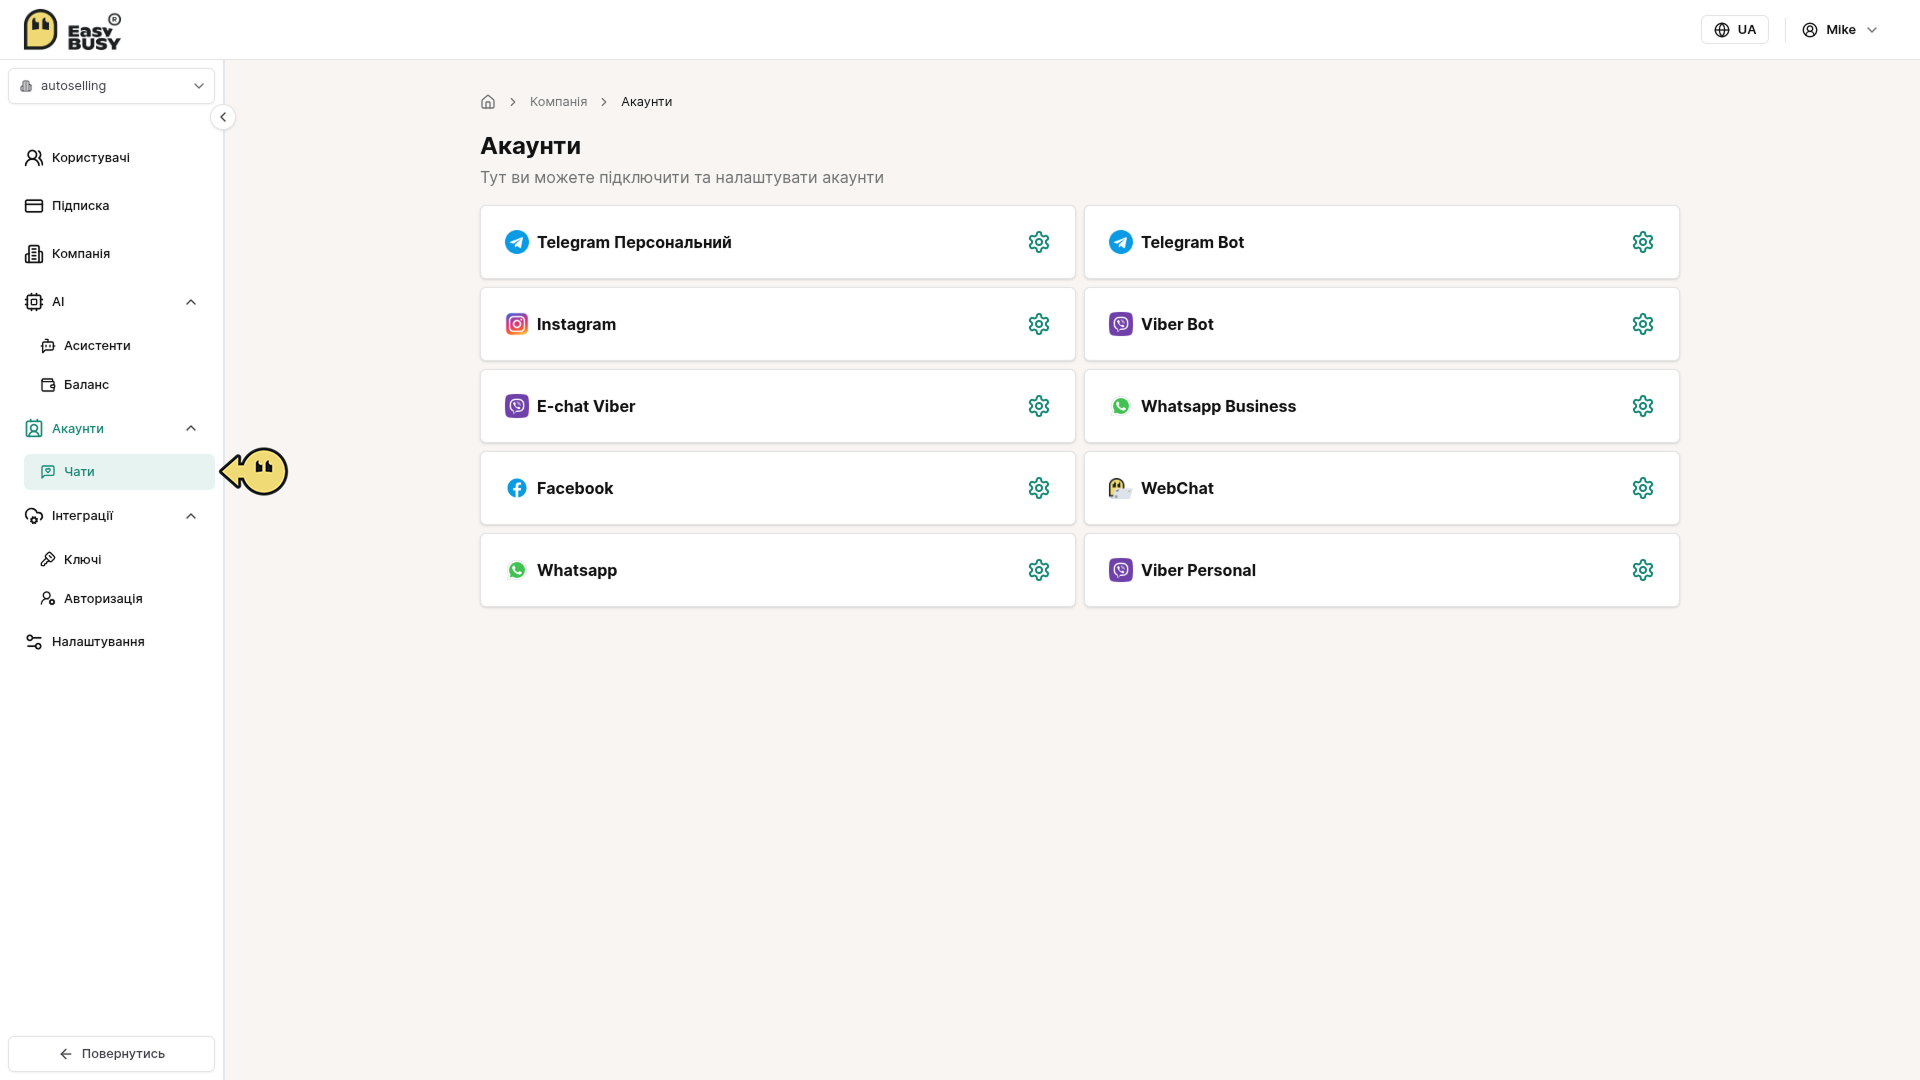Click the Viber Personal card title
The height and width of the screenshot is (1080, 1920).
1198,570
